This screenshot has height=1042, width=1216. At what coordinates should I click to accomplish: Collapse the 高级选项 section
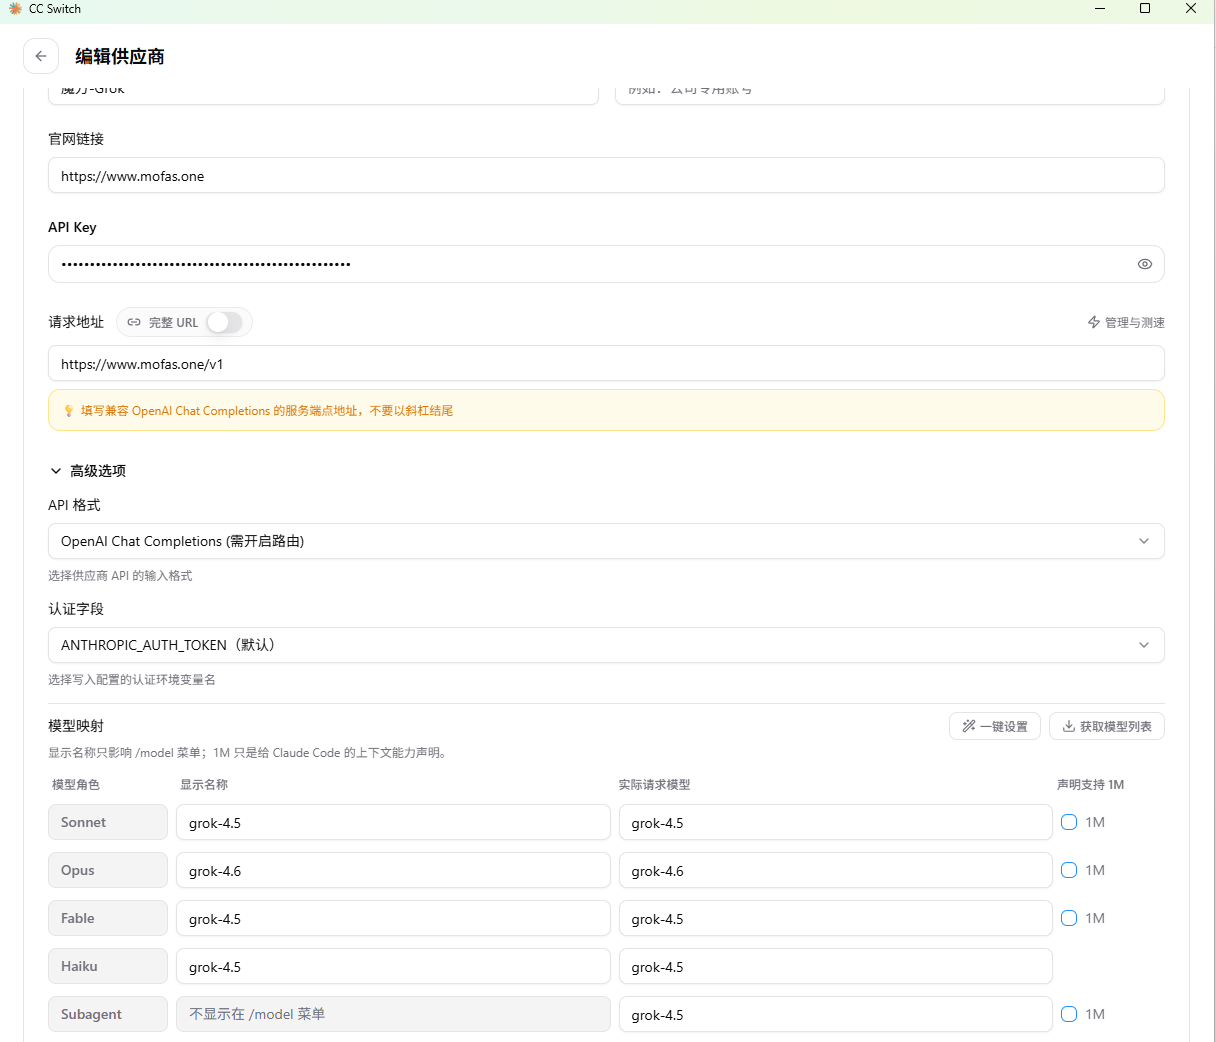[88, 471]
